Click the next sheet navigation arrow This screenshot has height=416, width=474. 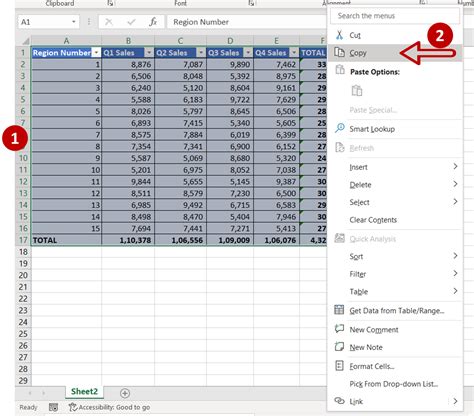point(44,393)
